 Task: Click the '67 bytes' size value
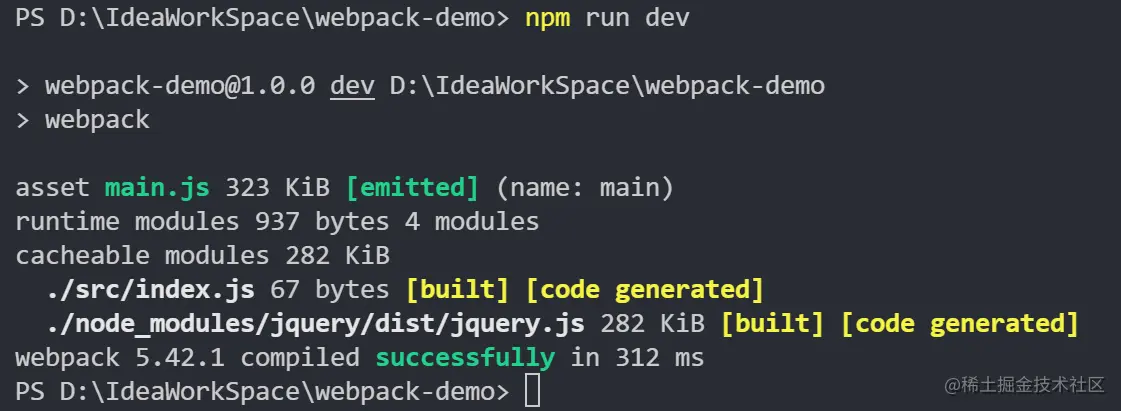tap(330, 290)
